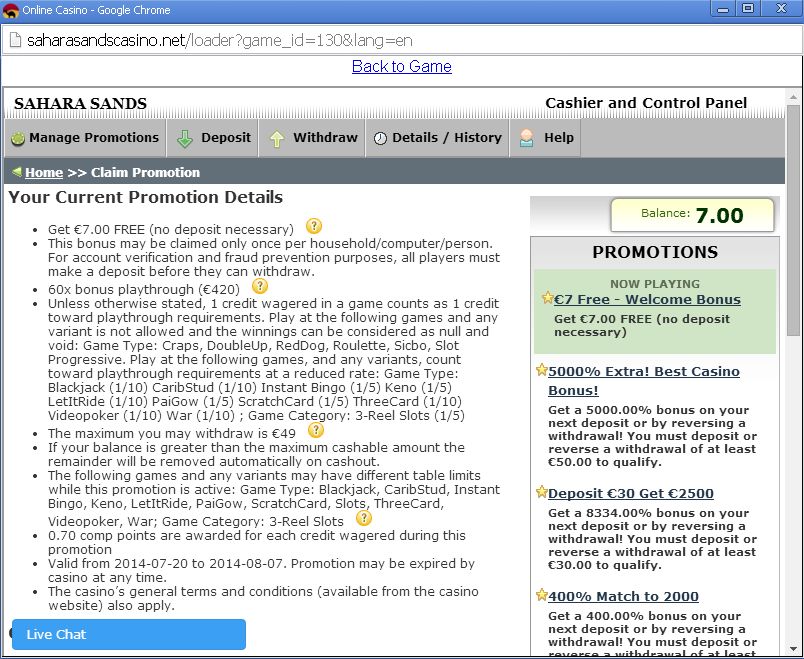This screenshot has height=659, width=804.
Task: Click star icon beside €7 Free Welcome Bonus
Action: coord(548,298)
